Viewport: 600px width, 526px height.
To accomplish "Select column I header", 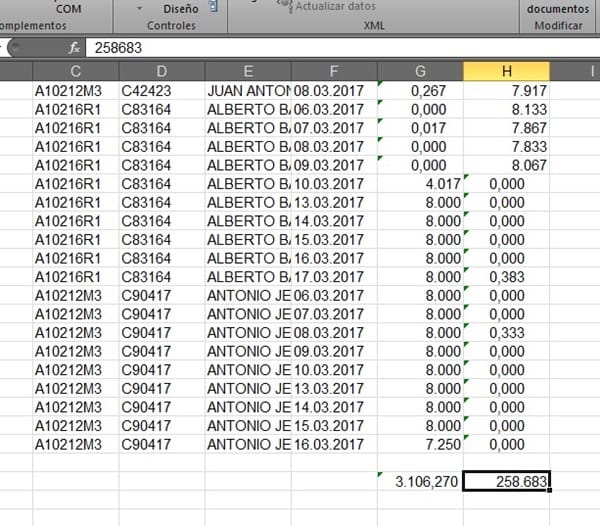I will [575, 71].
